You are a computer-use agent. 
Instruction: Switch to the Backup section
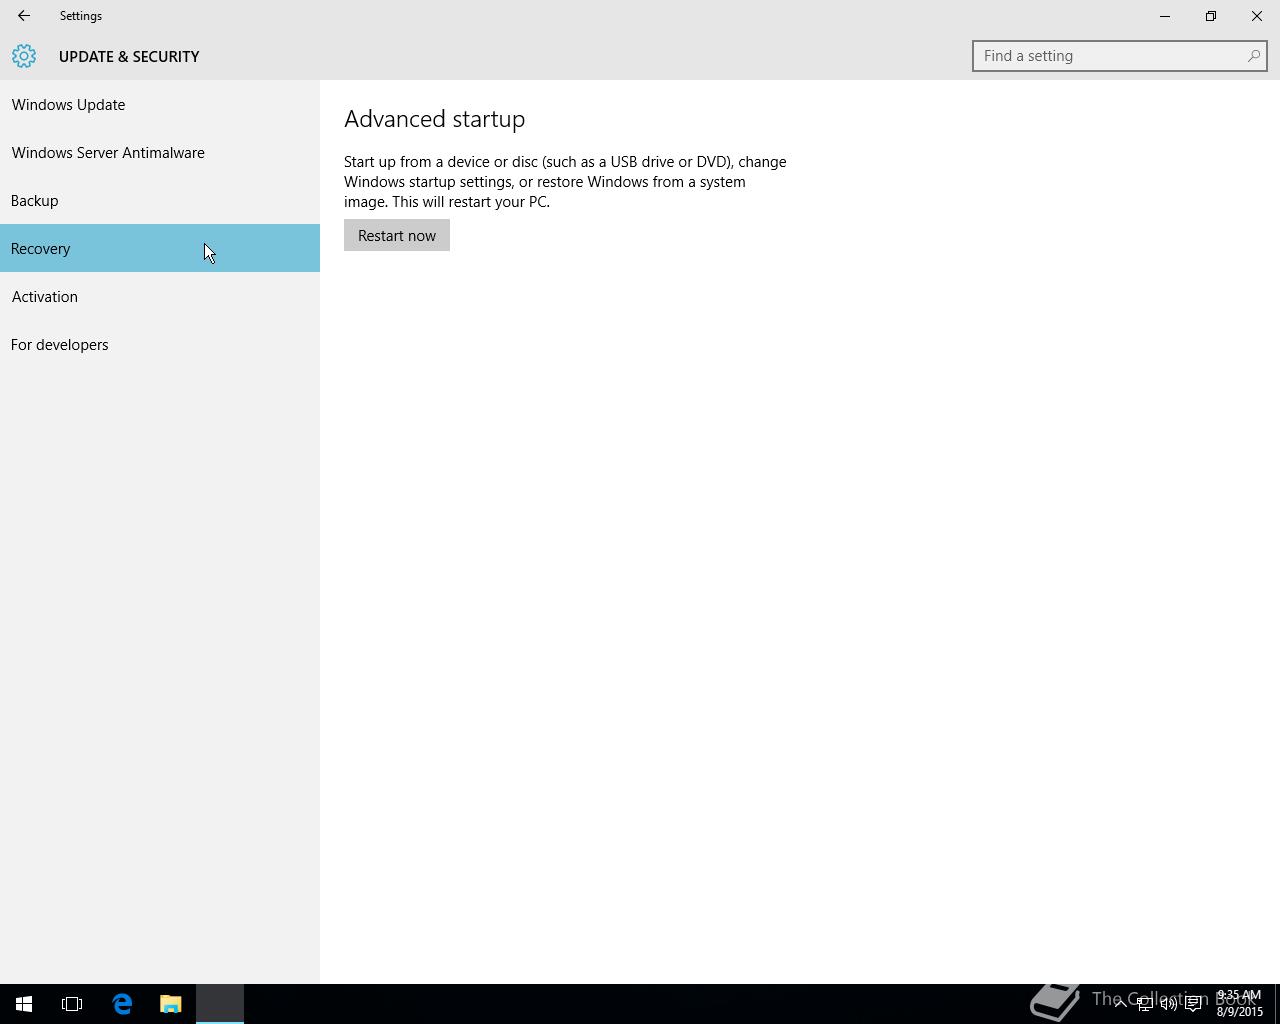pyautogui.click(x=160, y=200)
